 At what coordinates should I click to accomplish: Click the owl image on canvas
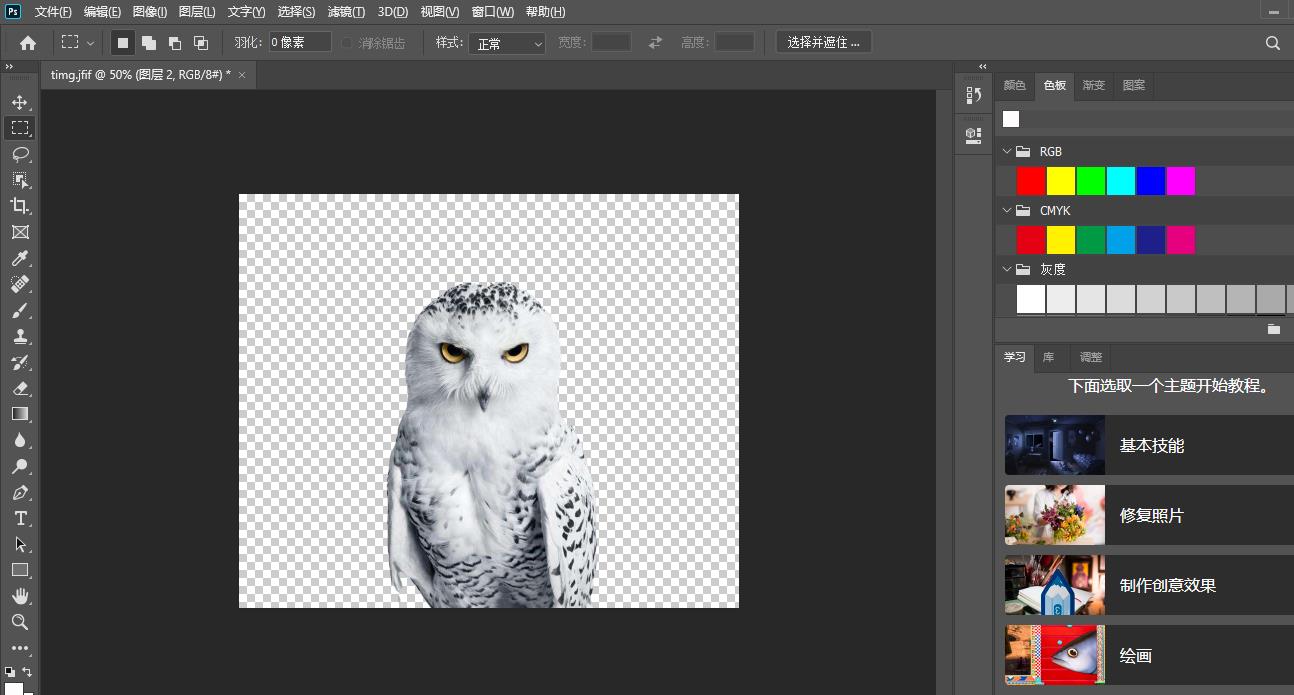[x=490, y=445]
